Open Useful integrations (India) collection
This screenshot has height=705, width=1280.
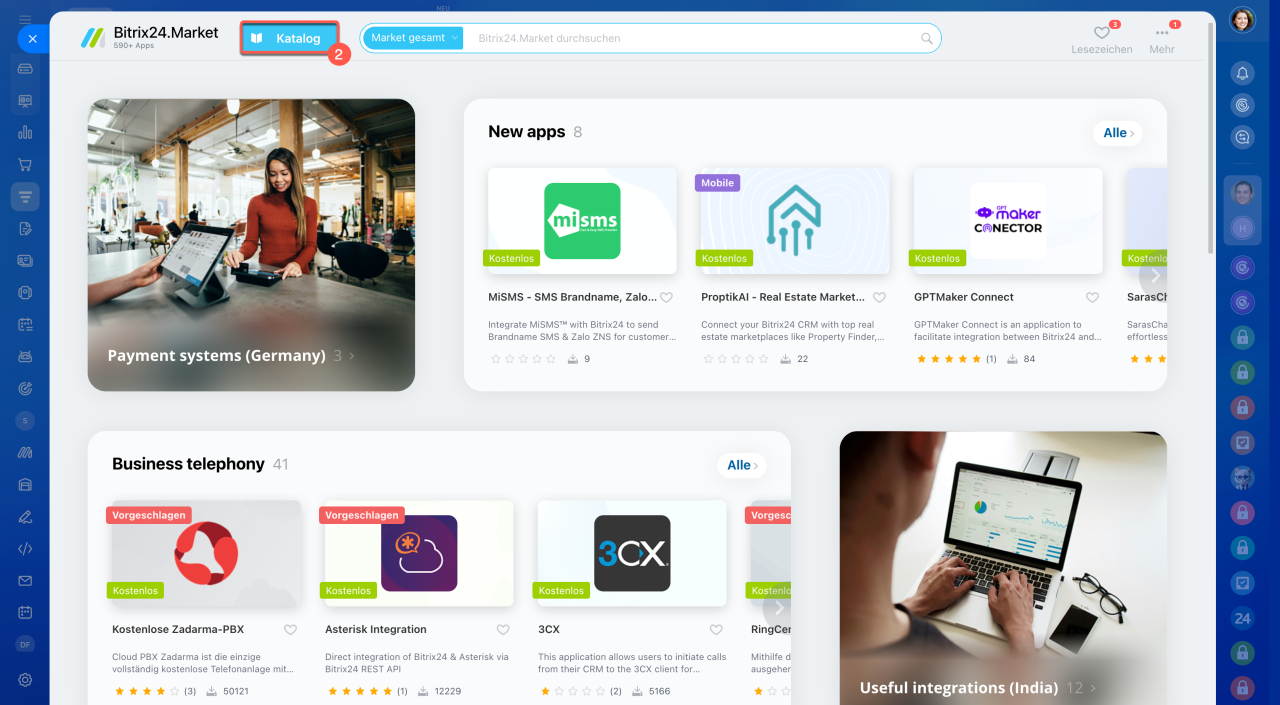(x=1003, y=568)
